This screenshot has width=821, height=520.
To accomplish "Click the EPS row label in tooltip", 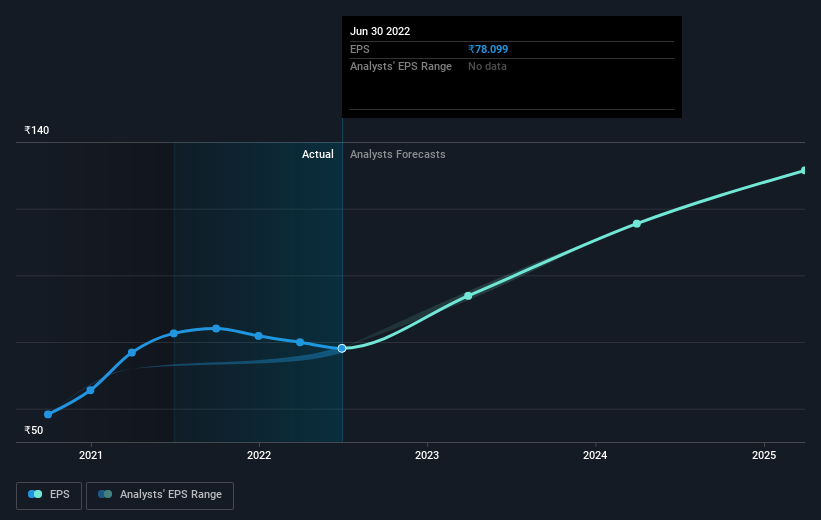I will point(360,49).
